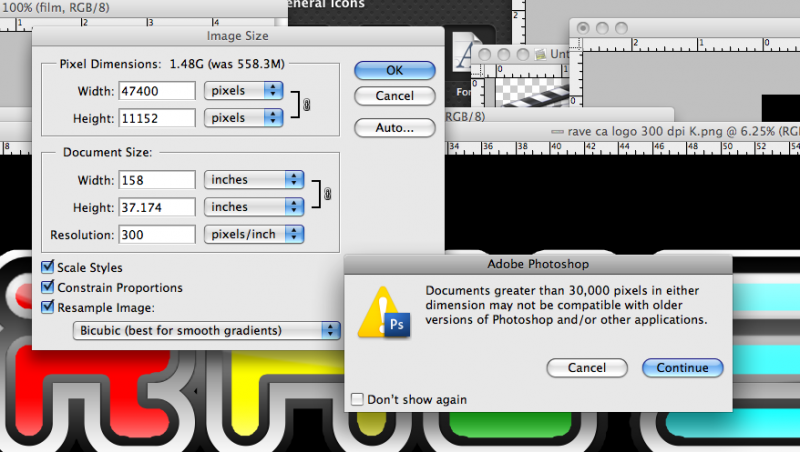800x452 pixels.
Task: Click the Adobe Photoshop alert title bar
Action: (538, 264)
